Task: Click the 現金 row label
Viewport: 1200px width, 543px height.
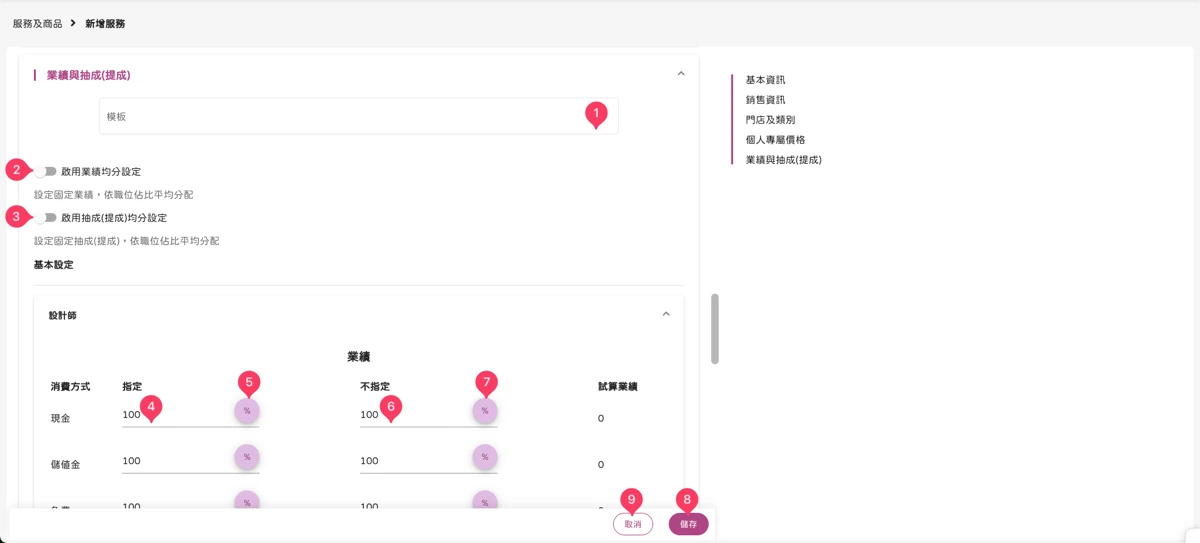Action: (x=61, y=419)
